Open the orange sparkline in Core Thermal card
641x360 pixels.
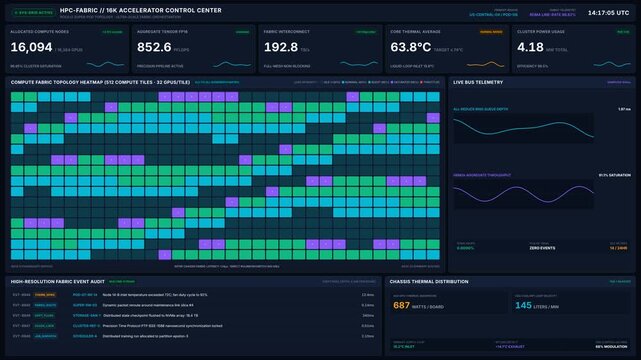[486, 64]
